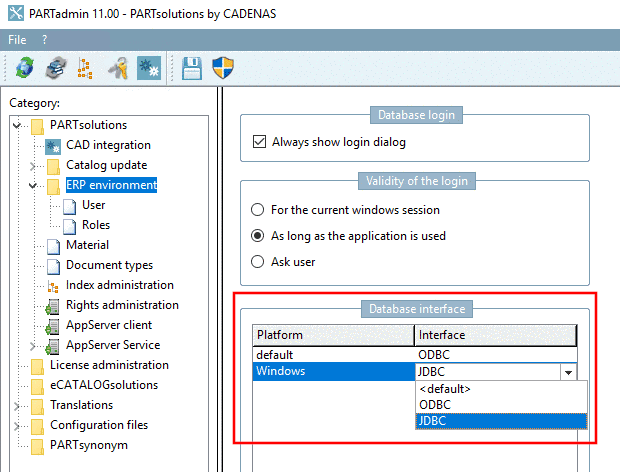The height and width of the screenshot is (472, 620).
Task: Click the Document types page icon
Action: 53,266
